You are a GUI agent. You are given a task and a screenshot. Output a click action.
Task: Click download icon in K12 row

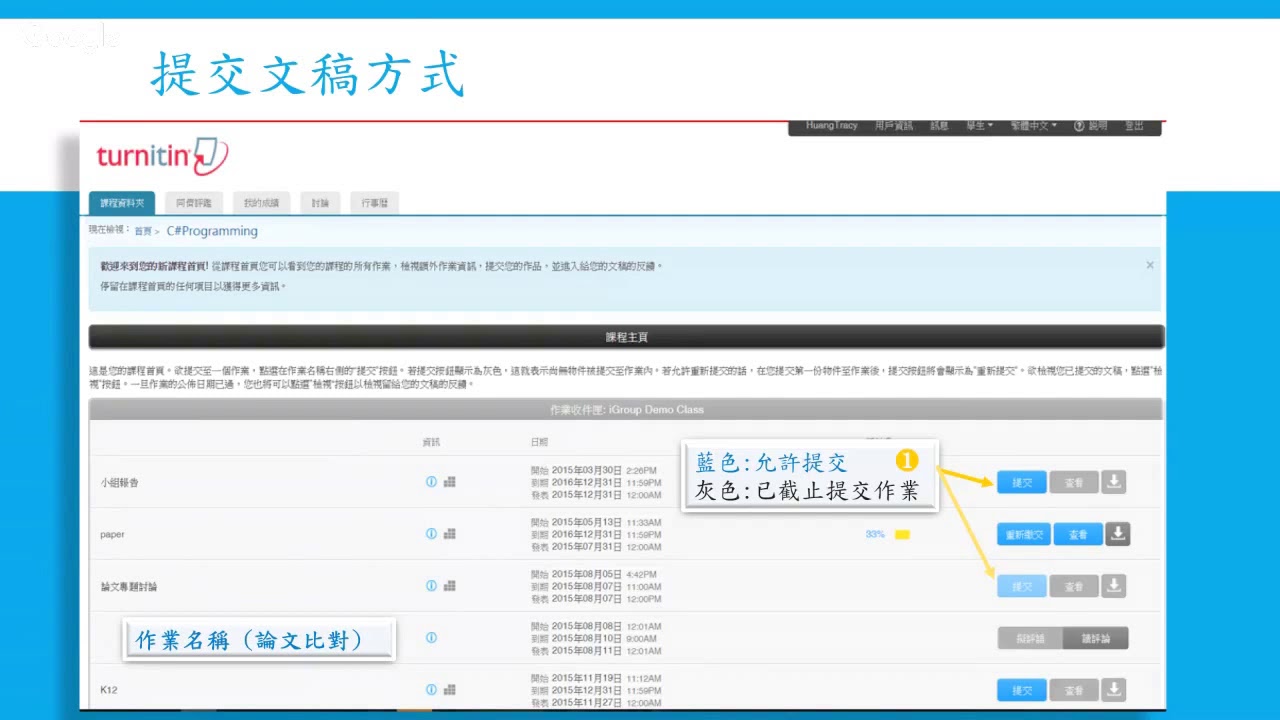coord(1114,690)
